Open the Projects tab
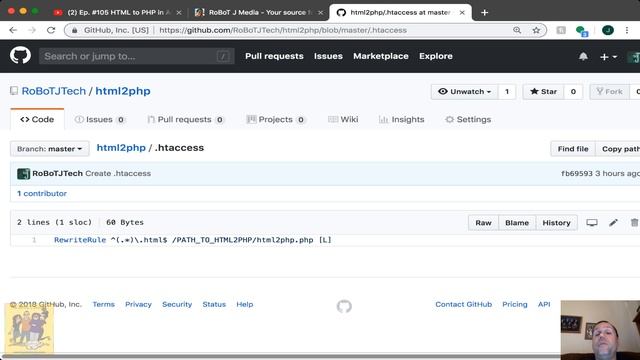 coord(276,120)
